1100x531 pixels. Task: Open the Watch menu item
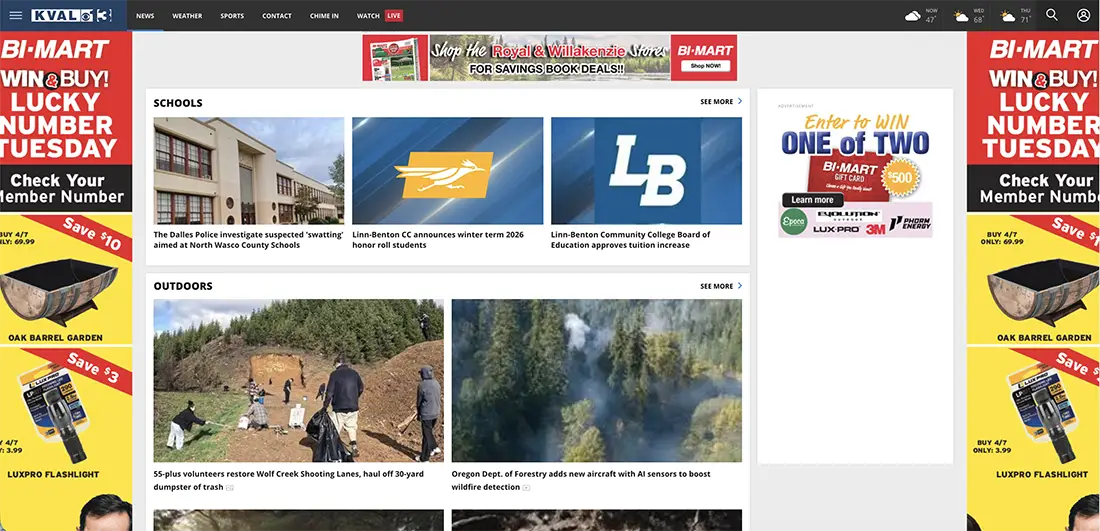[368, 15]
